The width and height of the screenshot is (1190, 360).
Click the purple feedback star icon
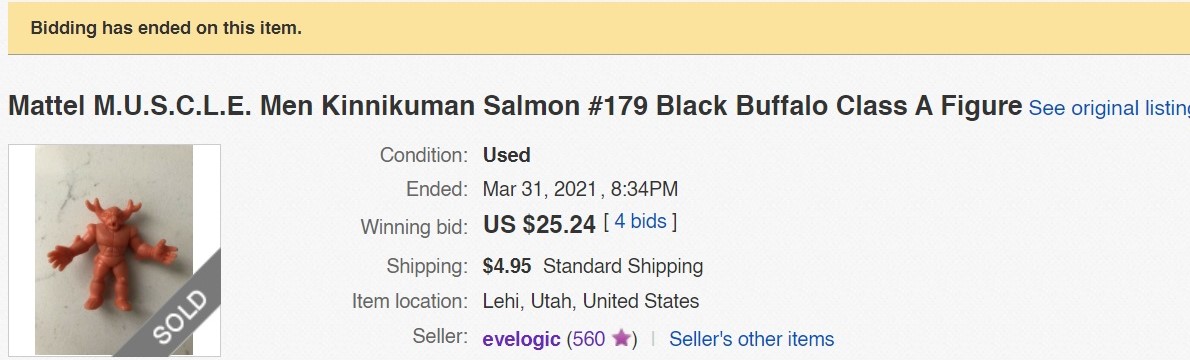(x=622, y=338)
